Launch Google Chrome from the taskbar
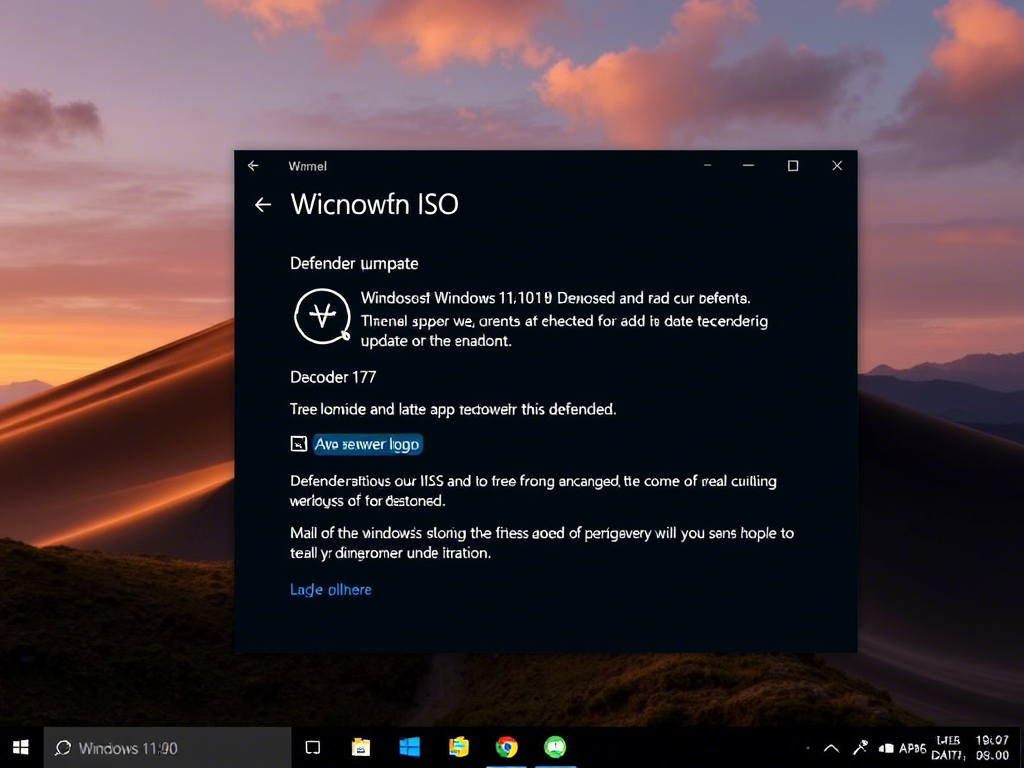Viewport: 1024px width, 768px height. coord(506,747)
